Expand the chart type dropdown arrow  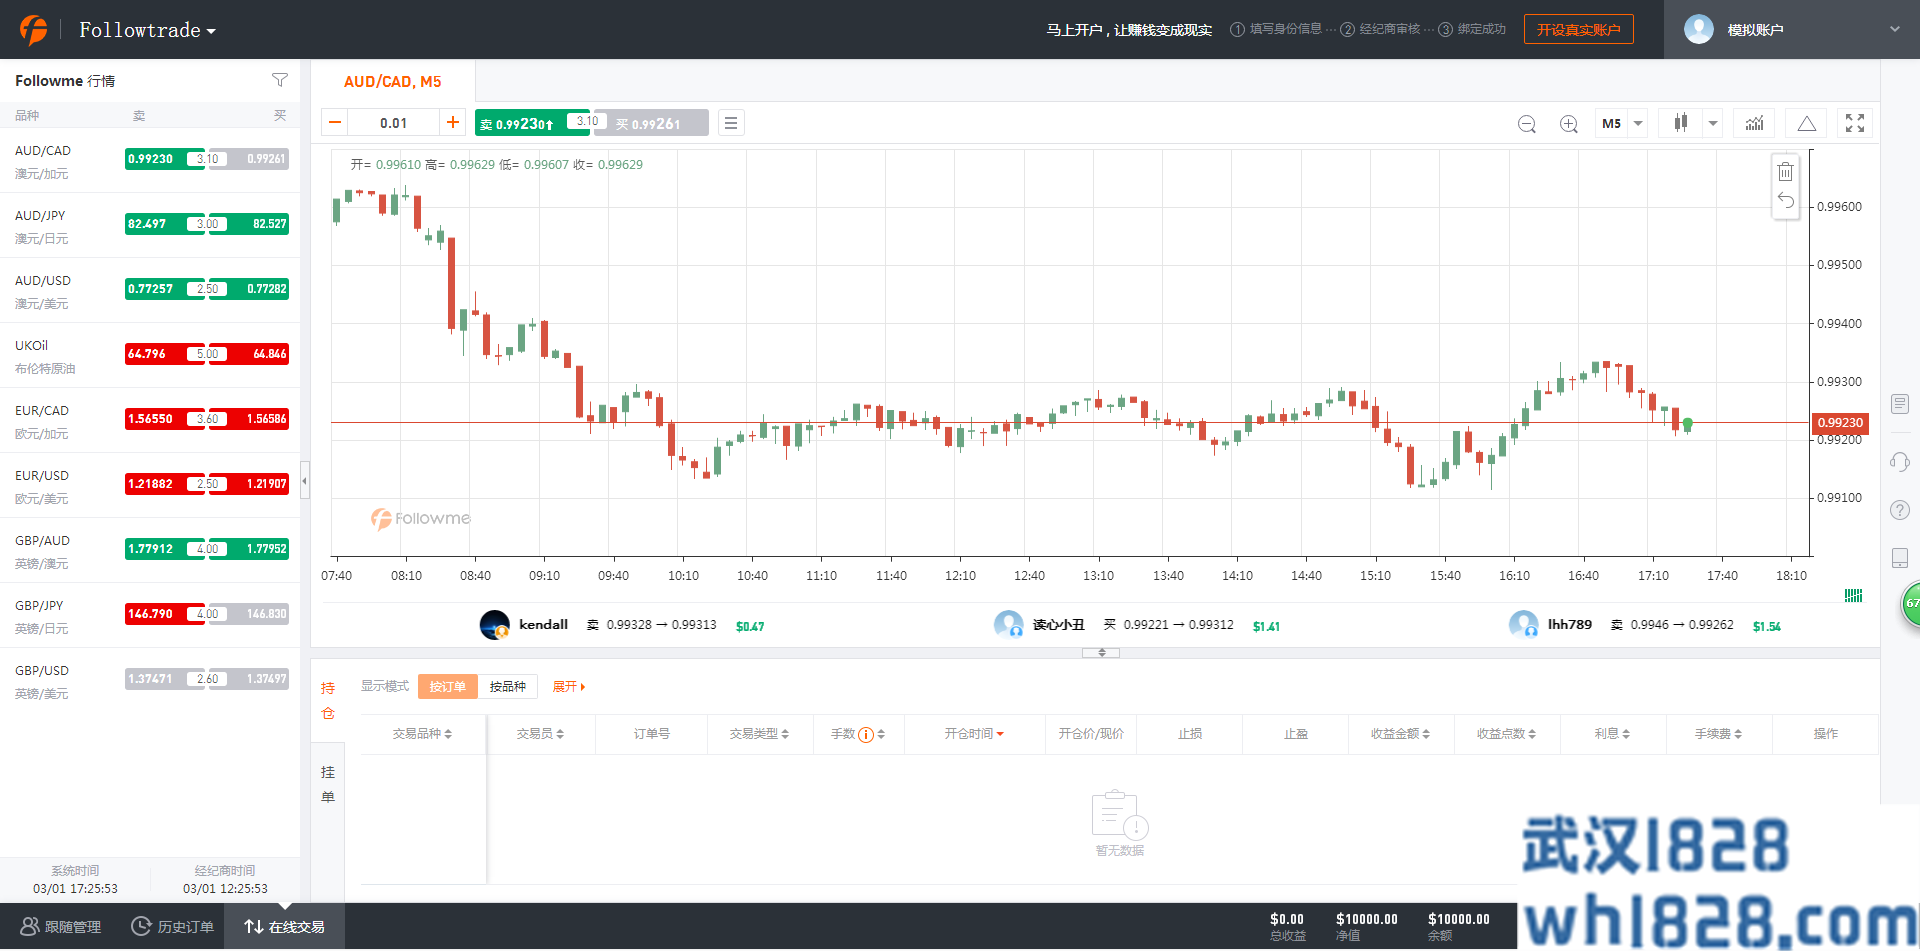[1713, 124]
